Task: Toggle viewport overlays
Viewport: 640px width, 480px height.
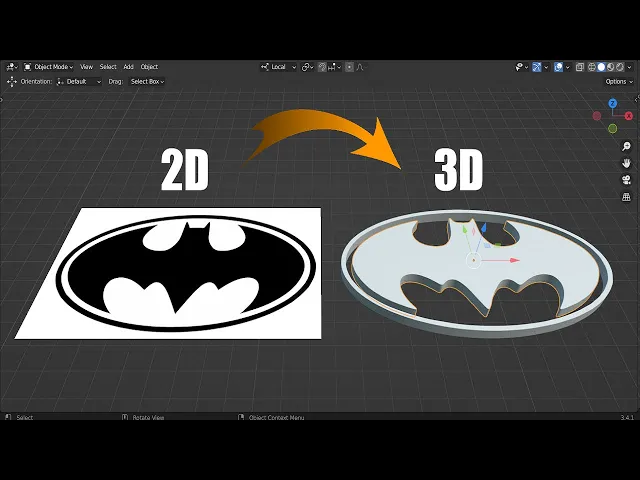Action: coord(558,67)
